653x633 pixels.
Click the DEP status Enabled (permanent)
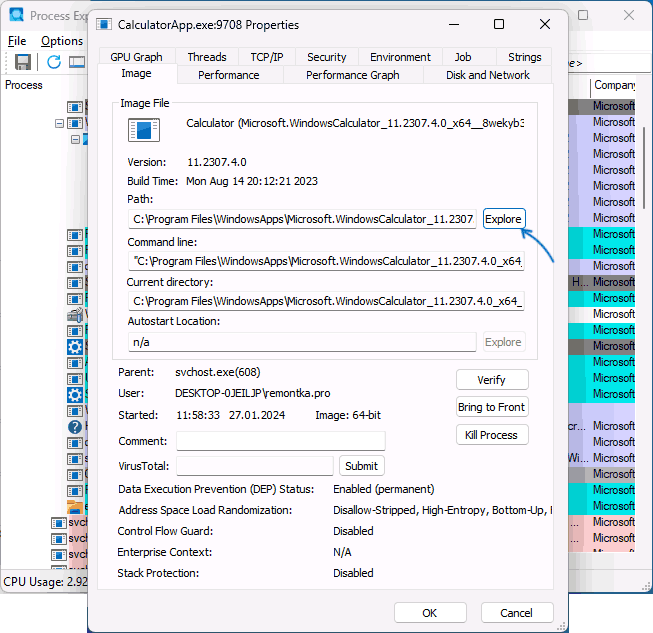click(x=384, y=489)
